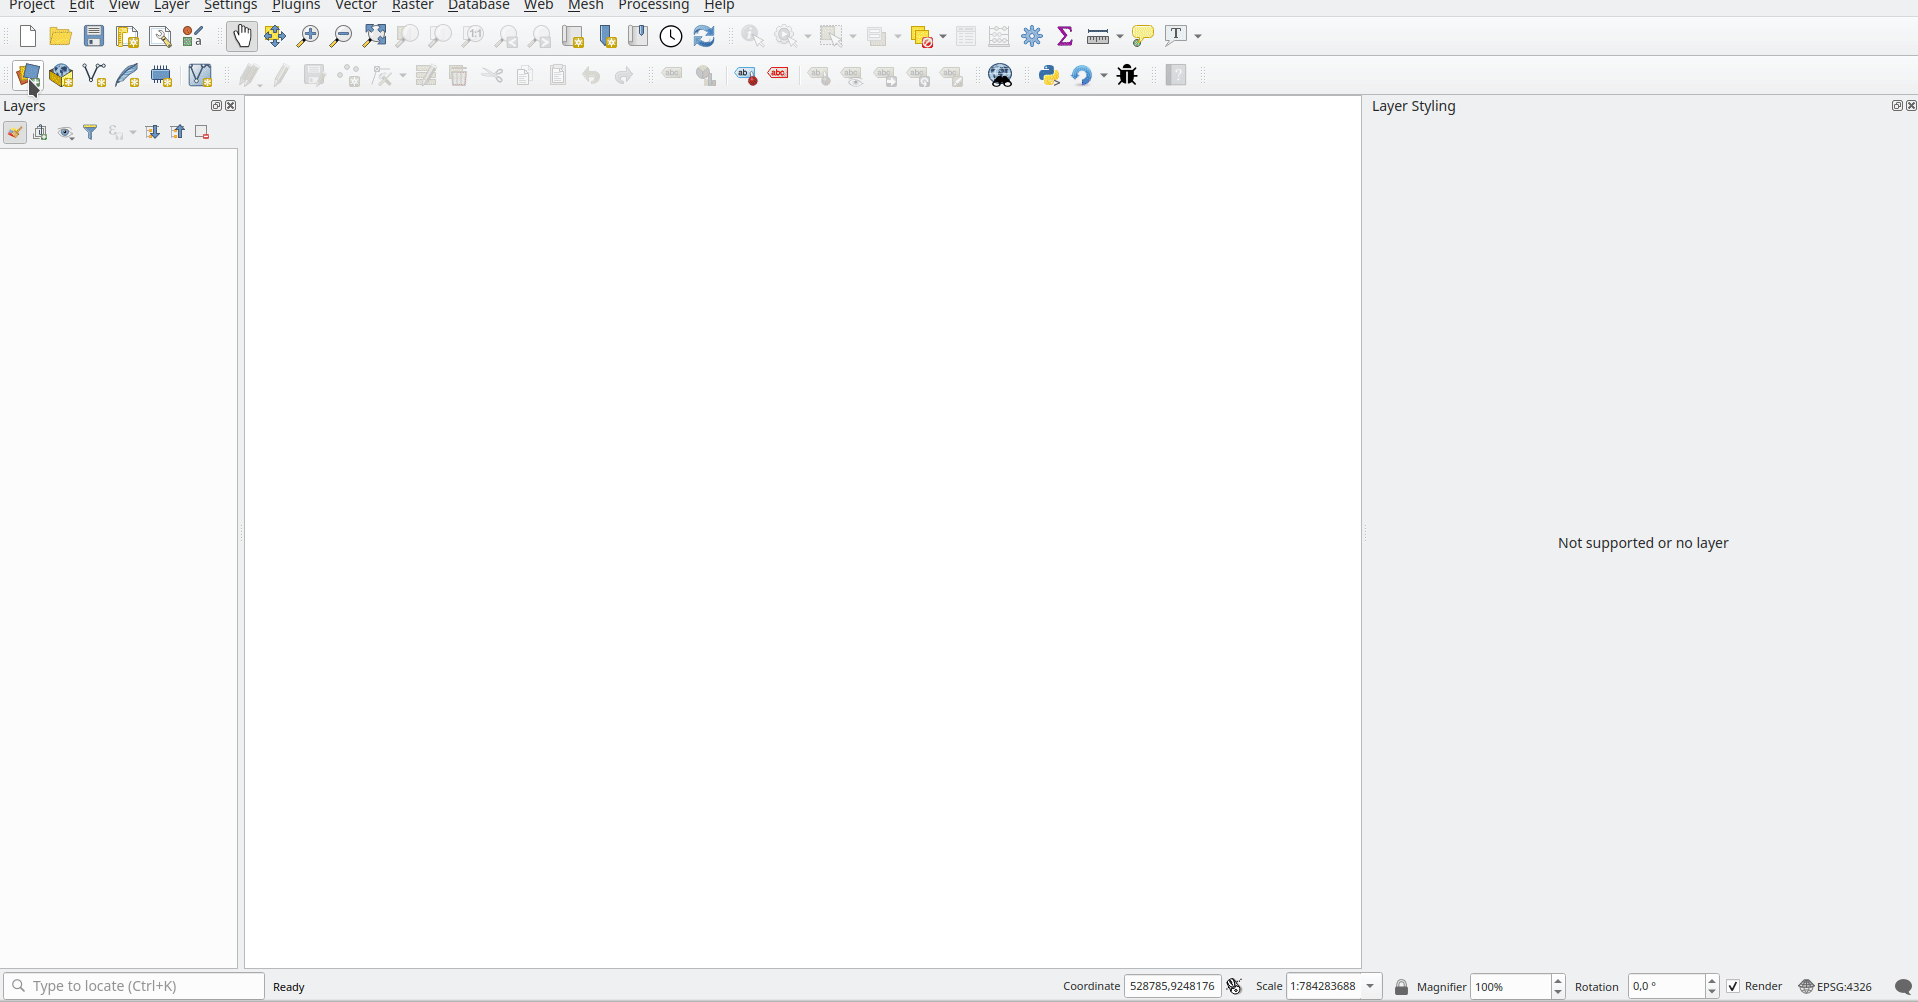Open the Python Console icon
The image size is (1918, 1002).
pyautogui.click(x=1049, y=75)
